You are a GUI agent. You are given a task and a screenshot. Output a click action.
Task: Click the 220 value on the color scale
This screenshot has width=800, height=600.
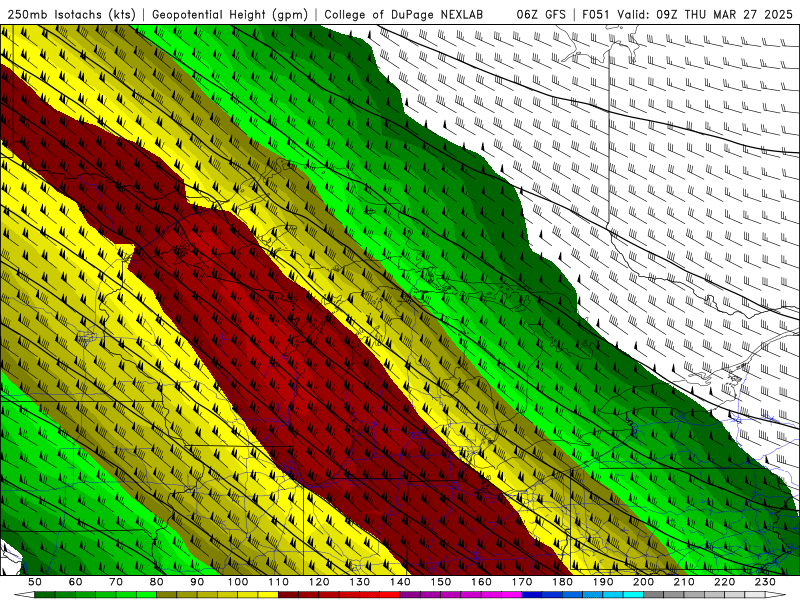pos(724,582)
